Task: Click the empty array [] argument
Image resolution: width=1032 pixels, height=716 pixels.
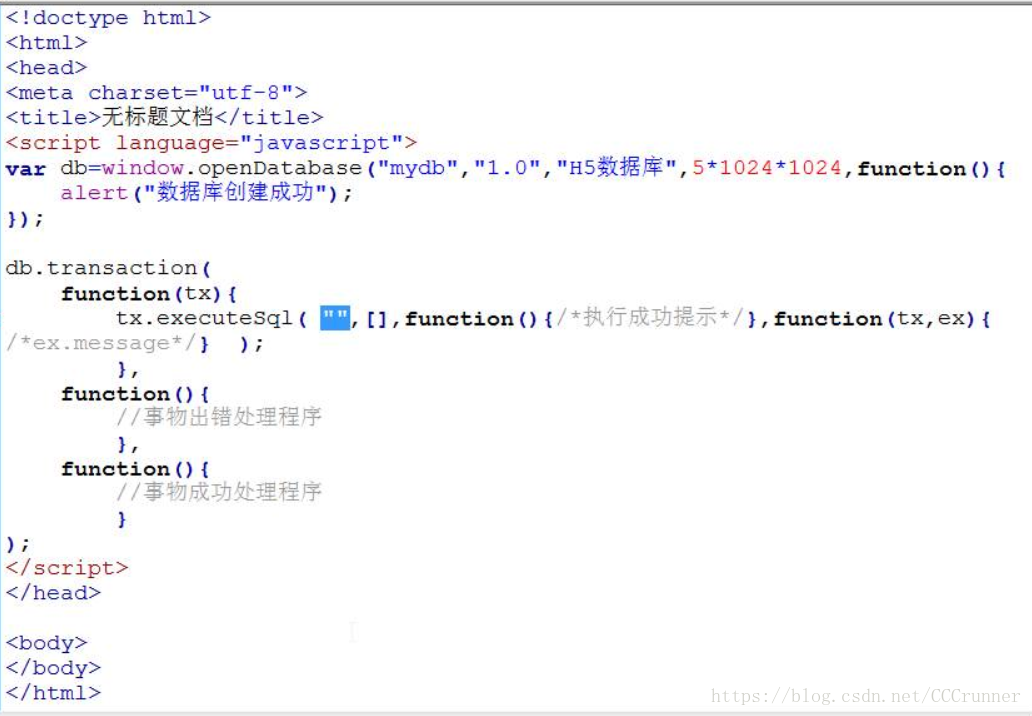Action: pos(376,319)
